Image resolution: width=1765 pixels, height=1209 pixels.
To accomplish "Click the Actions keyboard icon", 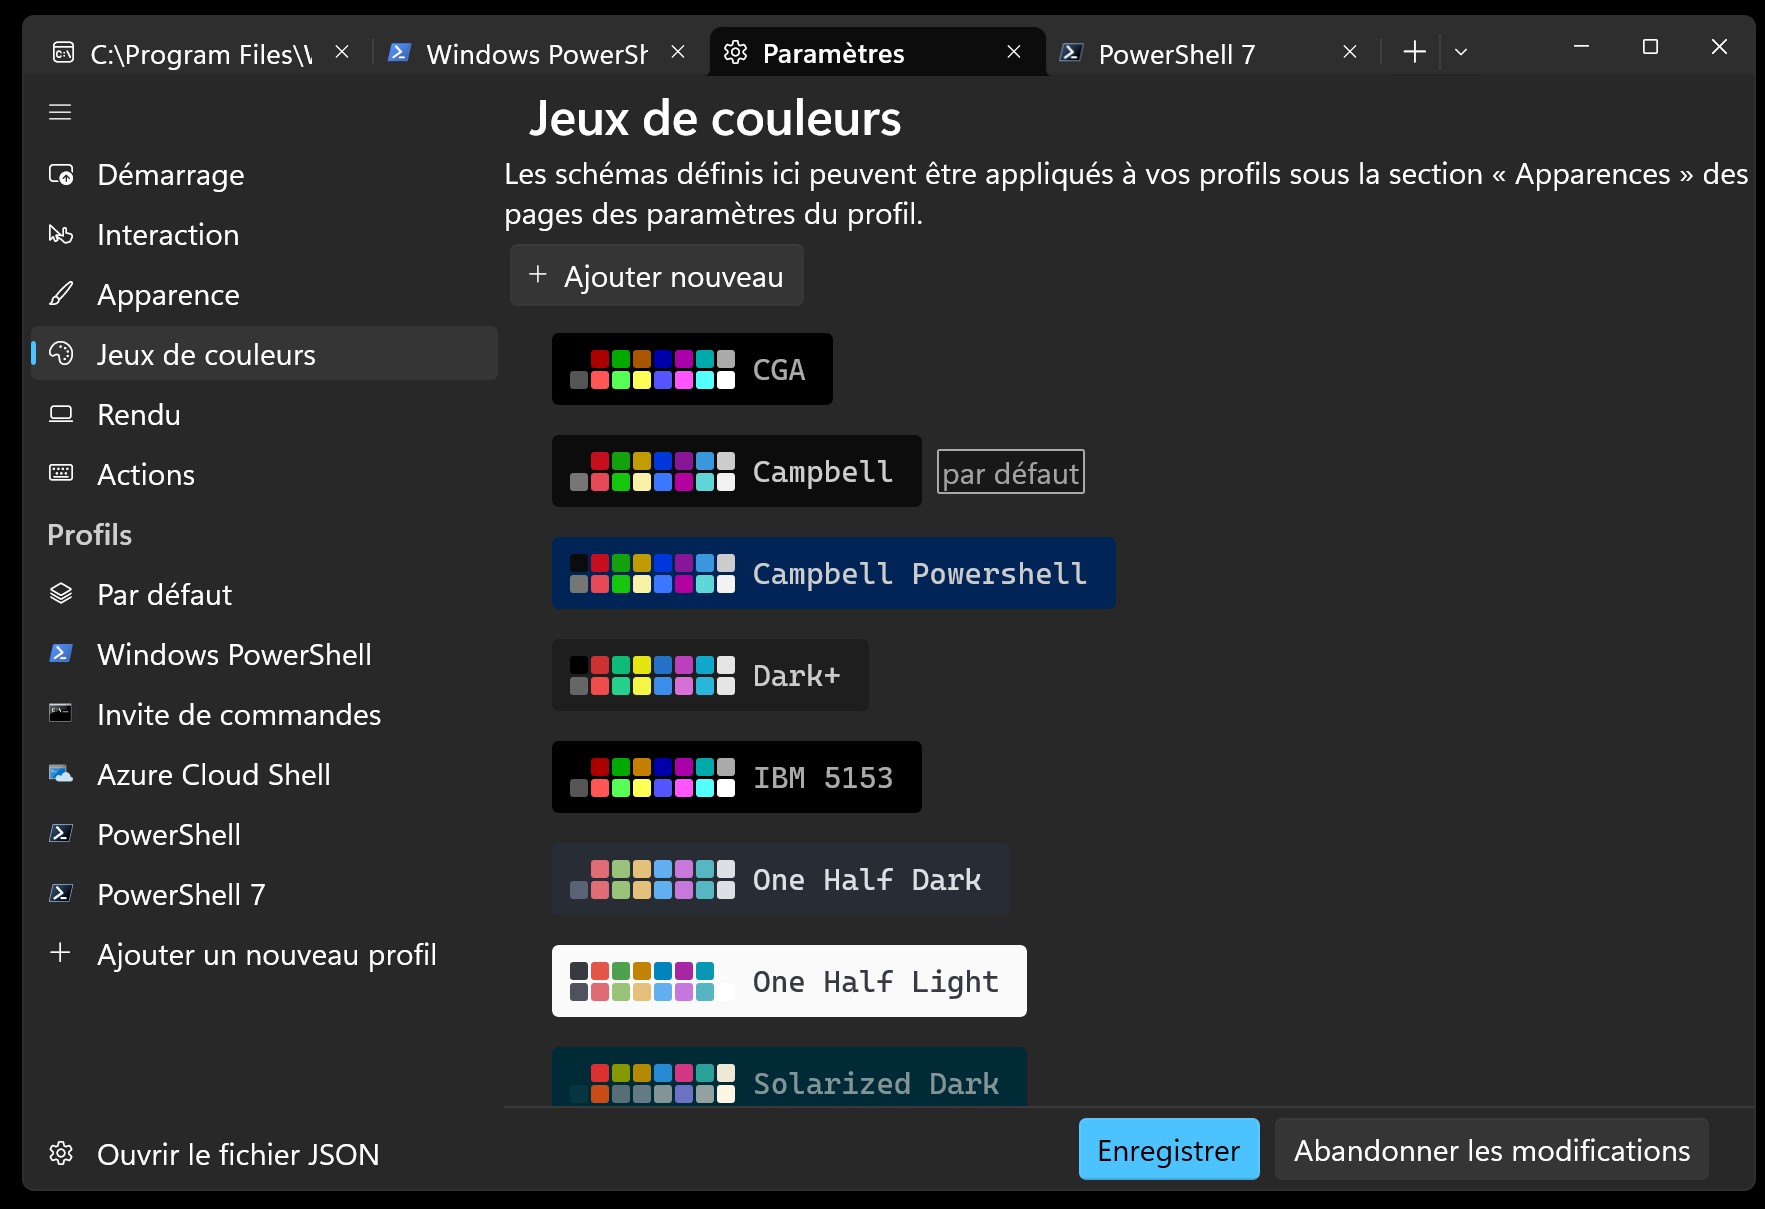I will [61, 473].
